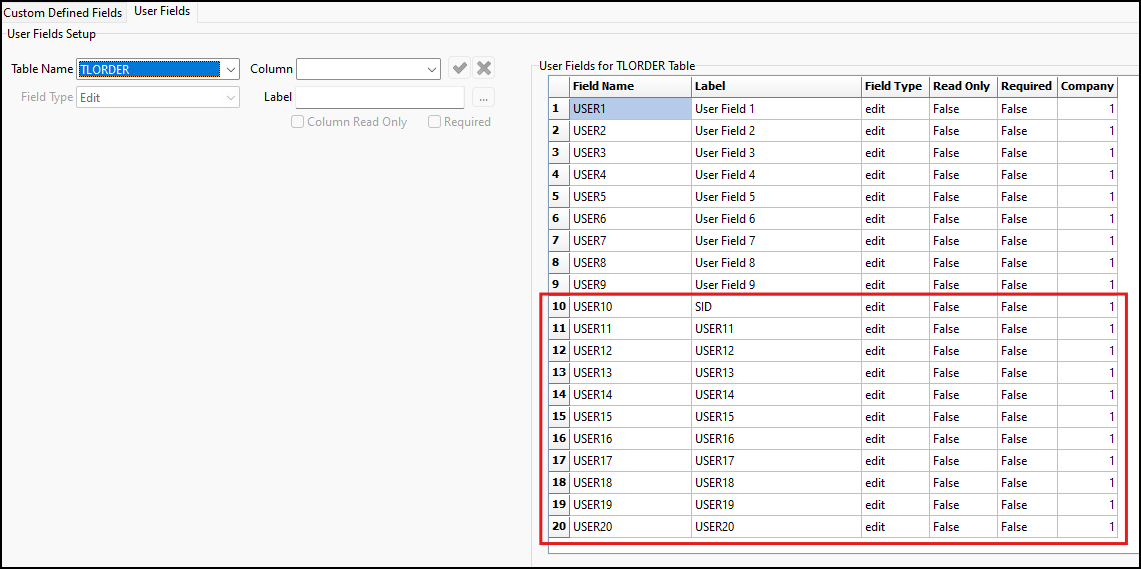The image size is (1141, 569).
Task: Open the Table Name dropdown
Action: click(231, 70)
